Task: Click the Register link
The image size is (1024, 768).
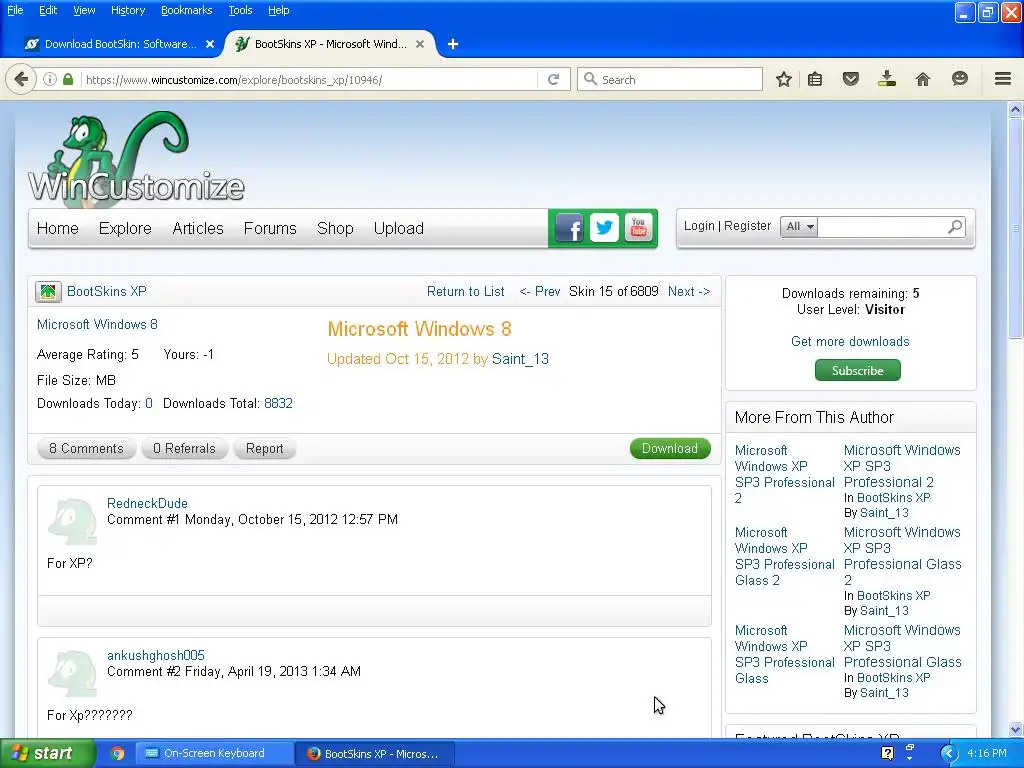Action: coord(747,226)
